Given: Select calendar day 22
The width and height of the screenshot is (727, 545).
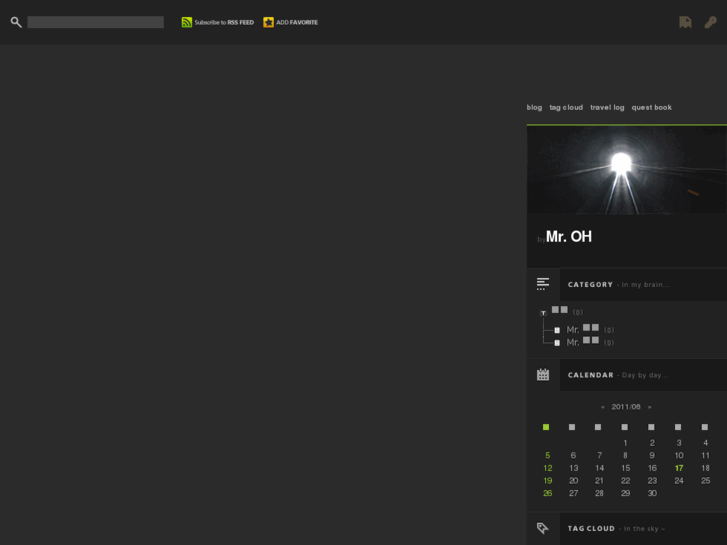Looking at the screenshot, I should click(x=625, y=481).
